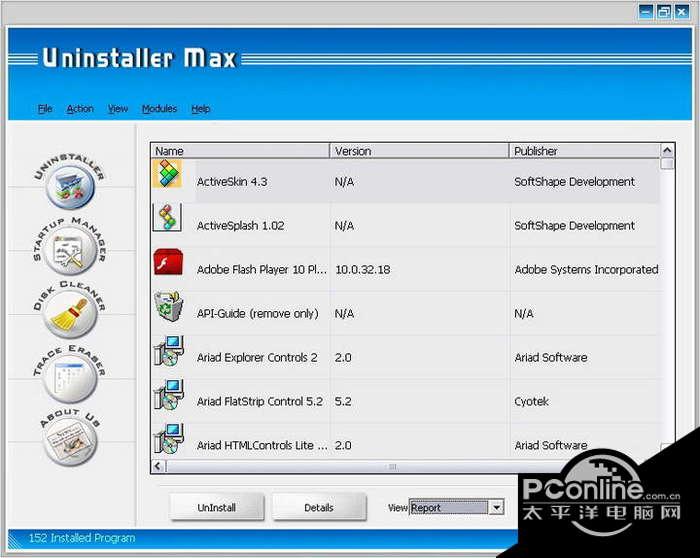This screenshot has height=558, width=700.
Task: Select API-Guide (remove only) entry
Action: coord(405,313)
